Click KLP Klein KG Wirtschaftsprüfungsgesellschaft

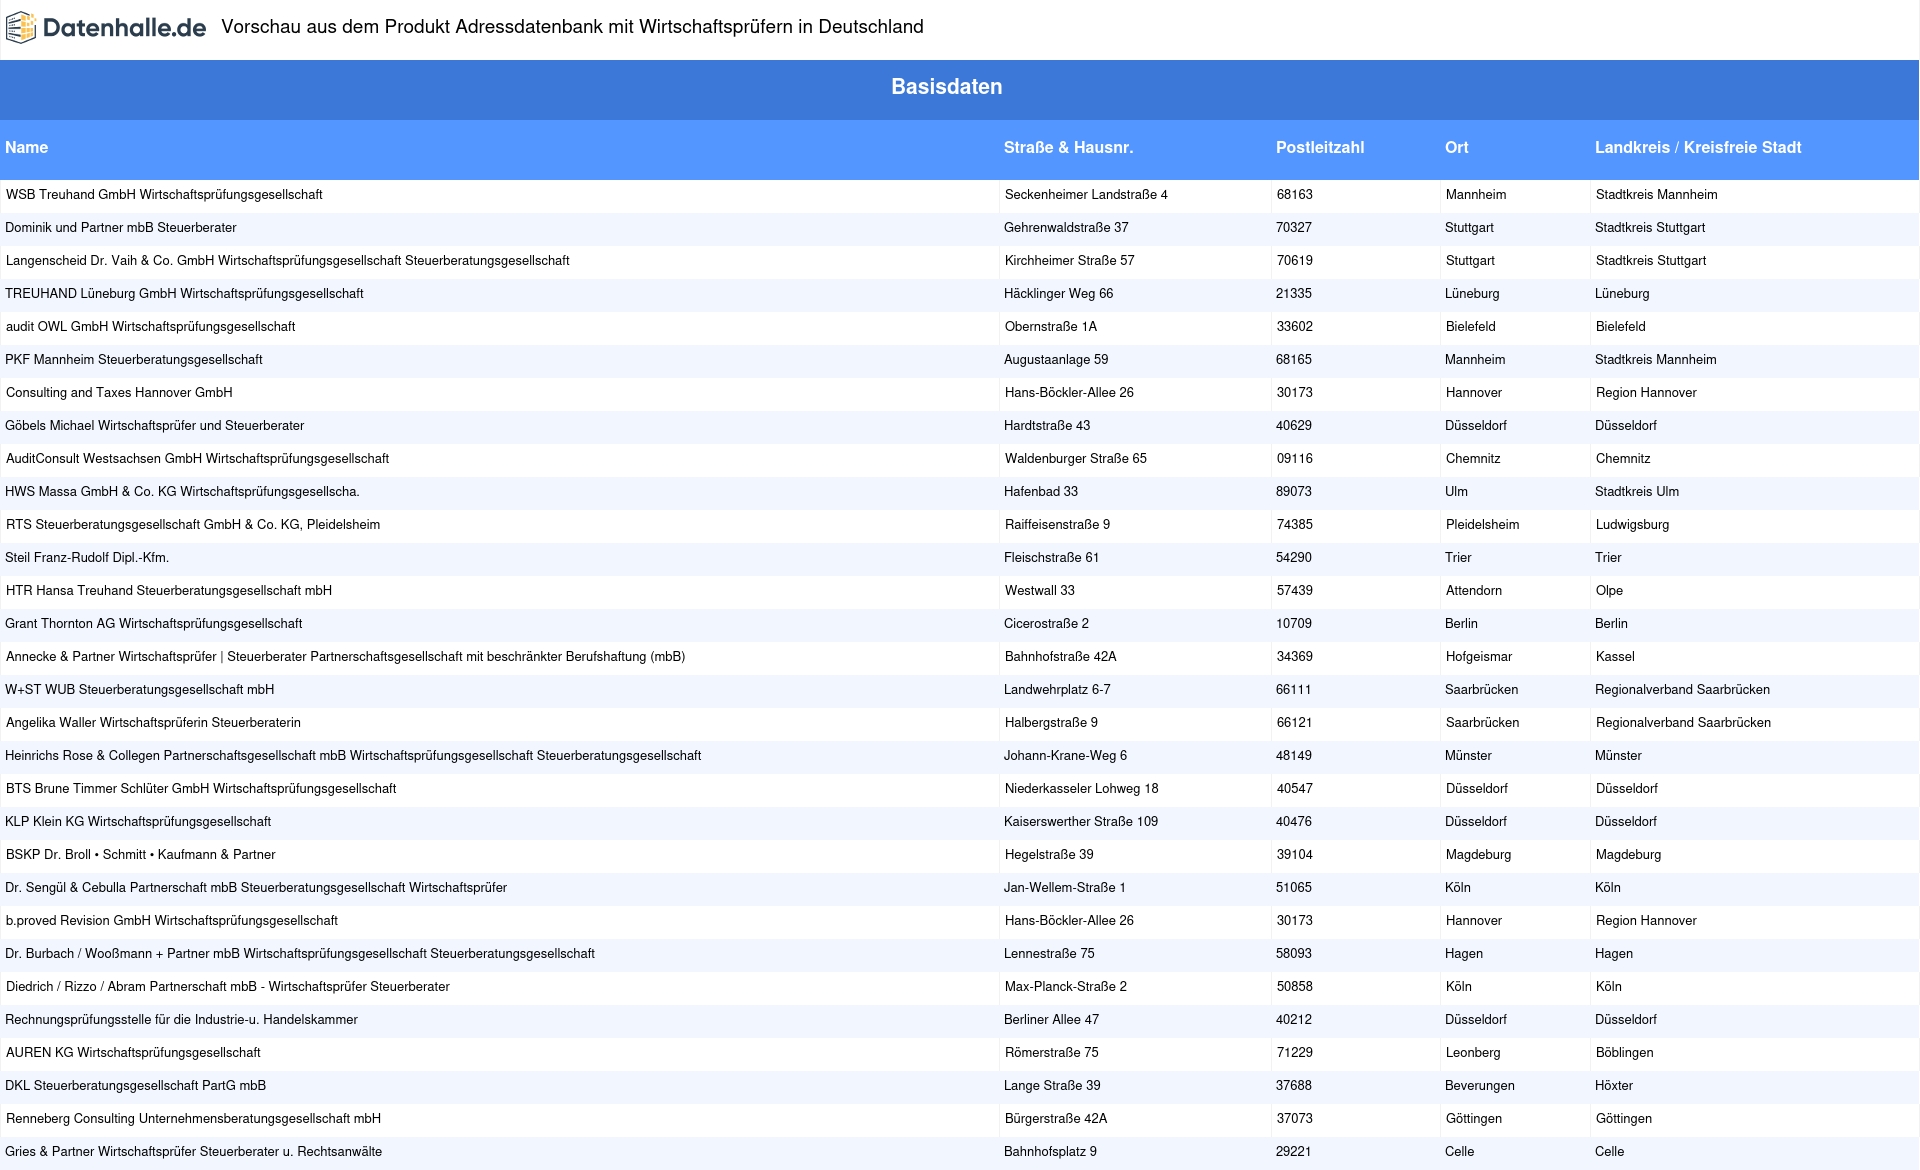pos(138,822)
